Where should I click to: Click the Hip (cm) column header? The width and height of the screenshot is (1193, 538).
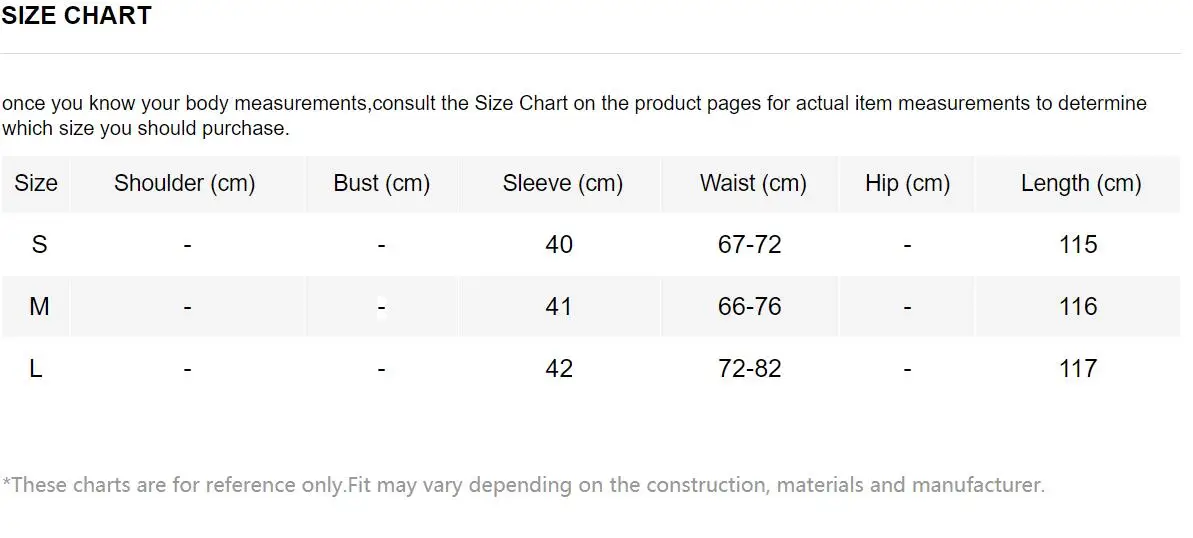(x=907, y=183)
